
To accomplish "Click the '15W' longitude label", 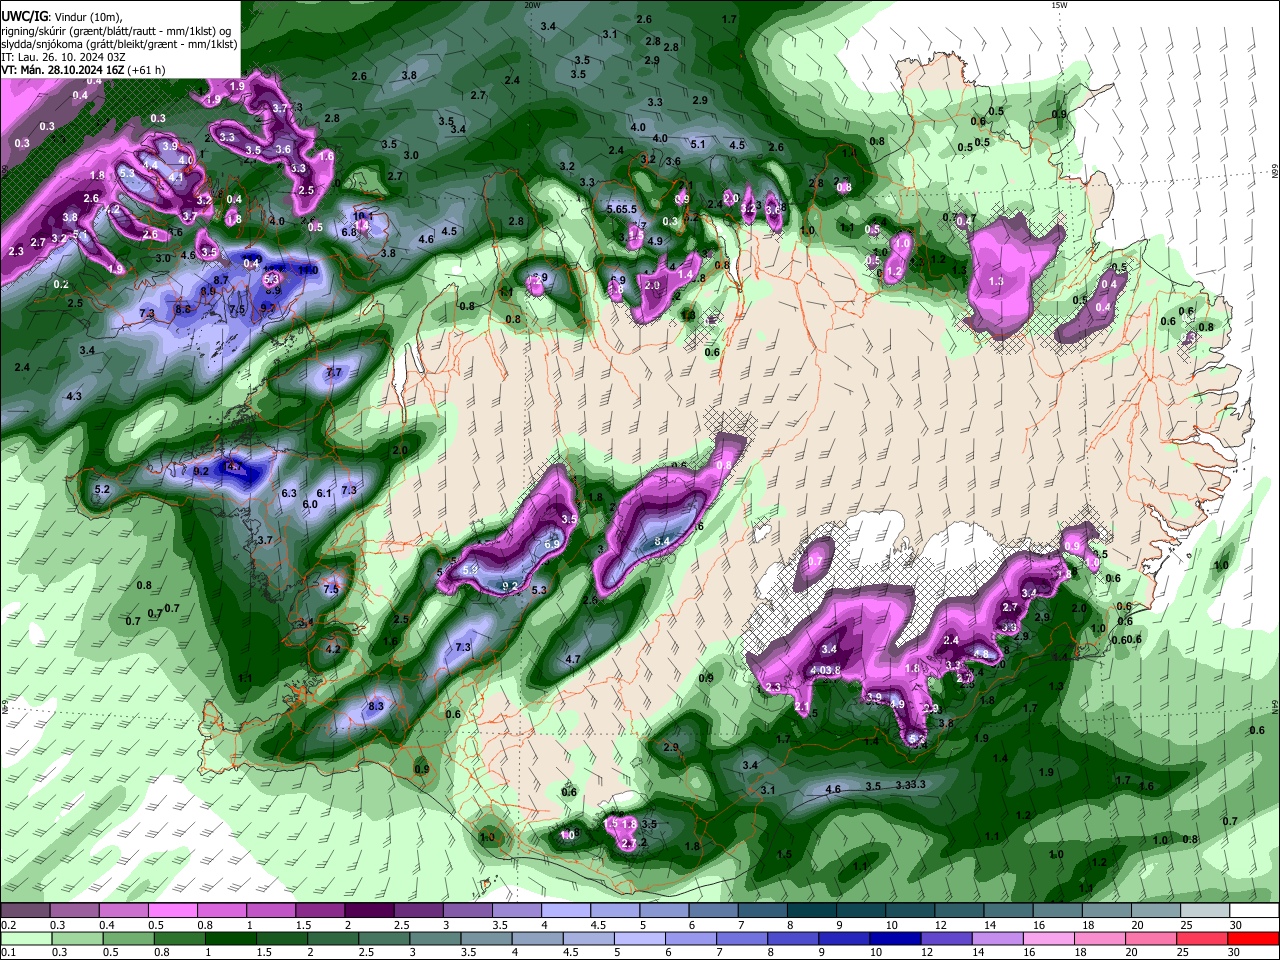I will (1059, 5).
